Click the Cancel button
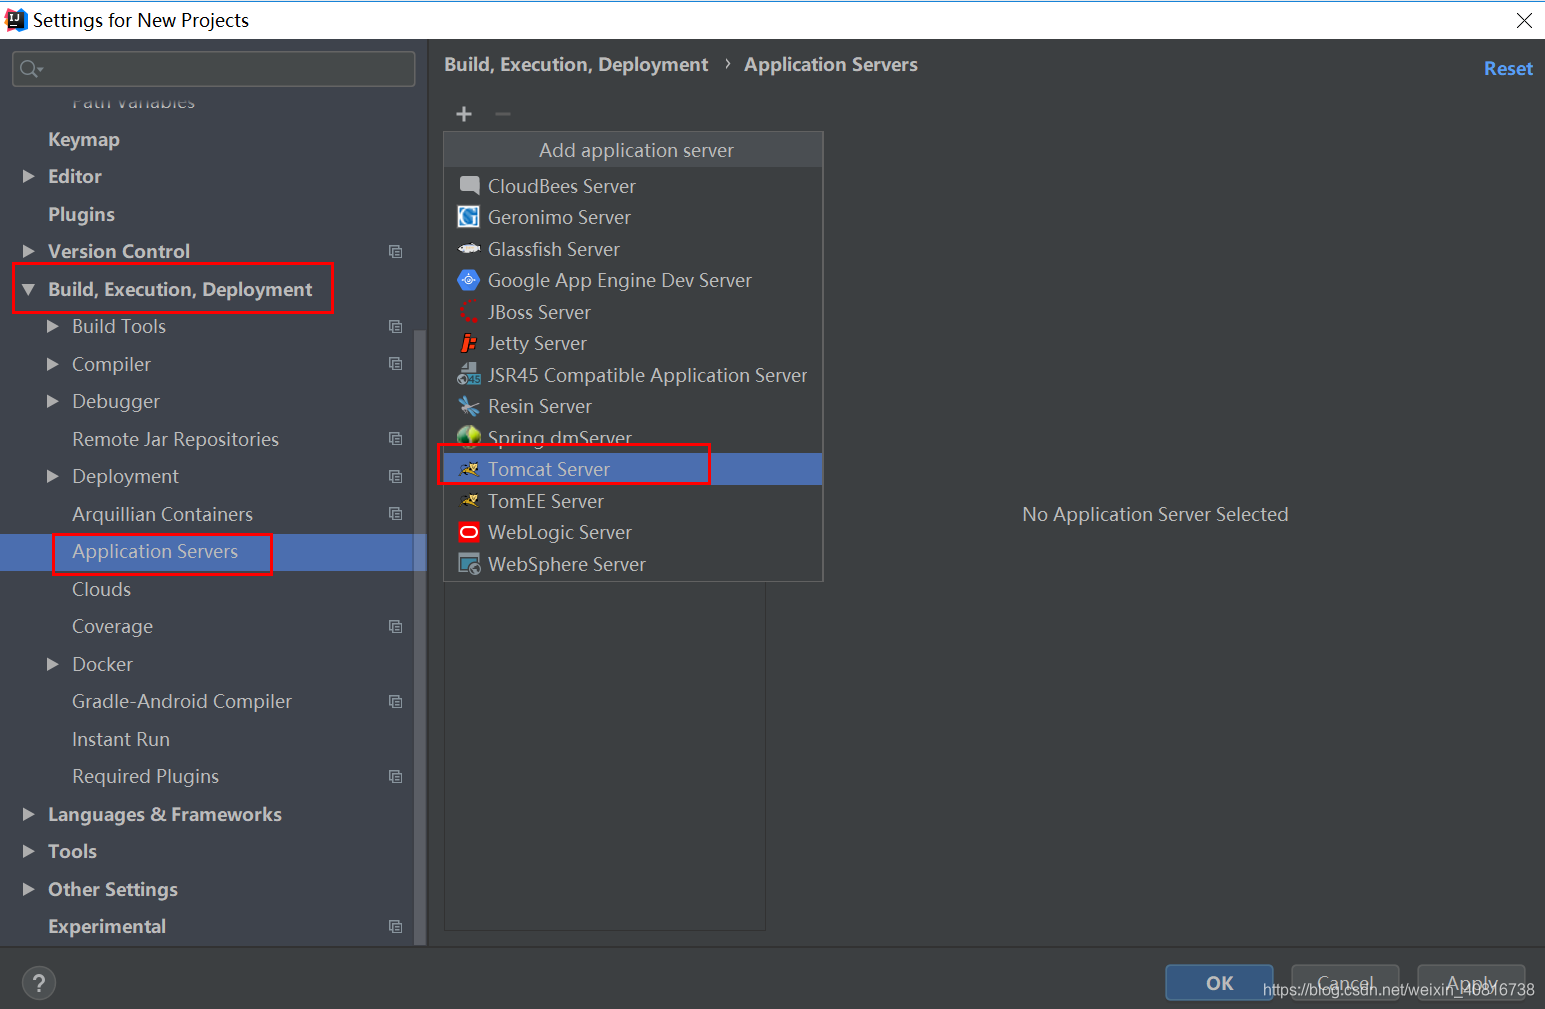Image resolution: width=1545 pixels, height=1009 pixels. point(1345,983)
